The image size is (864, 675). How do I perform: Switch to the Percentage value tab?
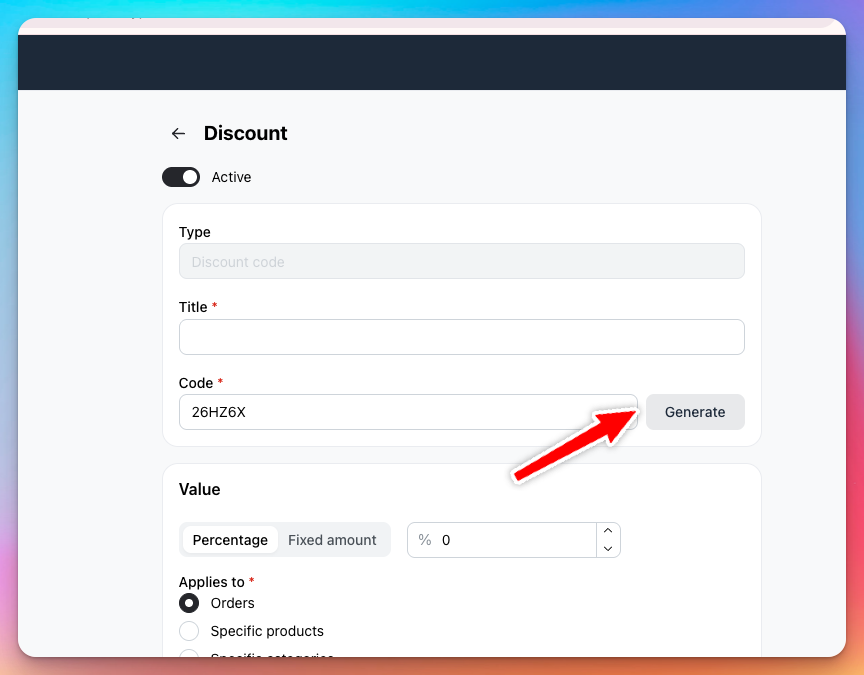(x=230, y=540)
